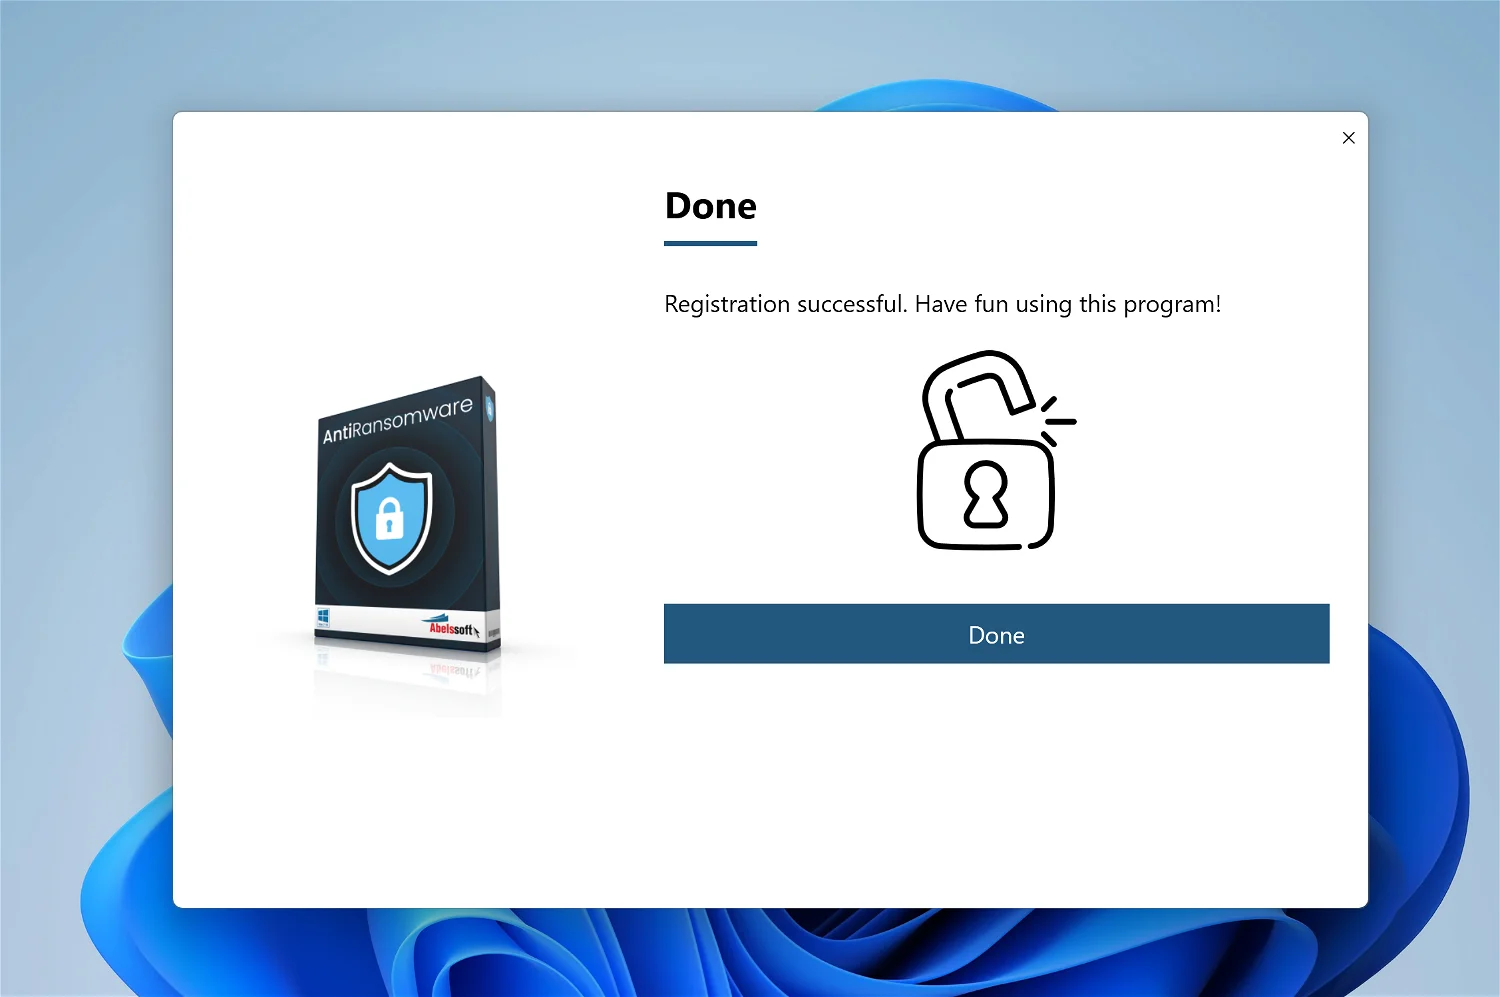Viewport: 1500px width, 997px height.
Task: Click the 'Registration successful' message text
Action: 942,304
